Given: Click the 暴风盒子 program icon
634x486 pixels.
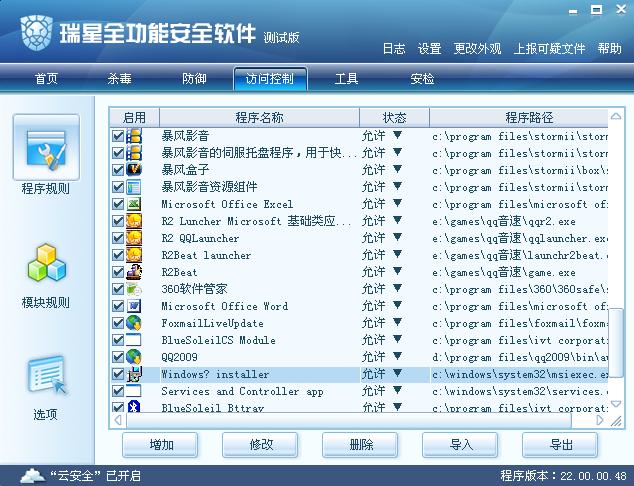Looking at the screenshot, I should click(x=134, y=170).
